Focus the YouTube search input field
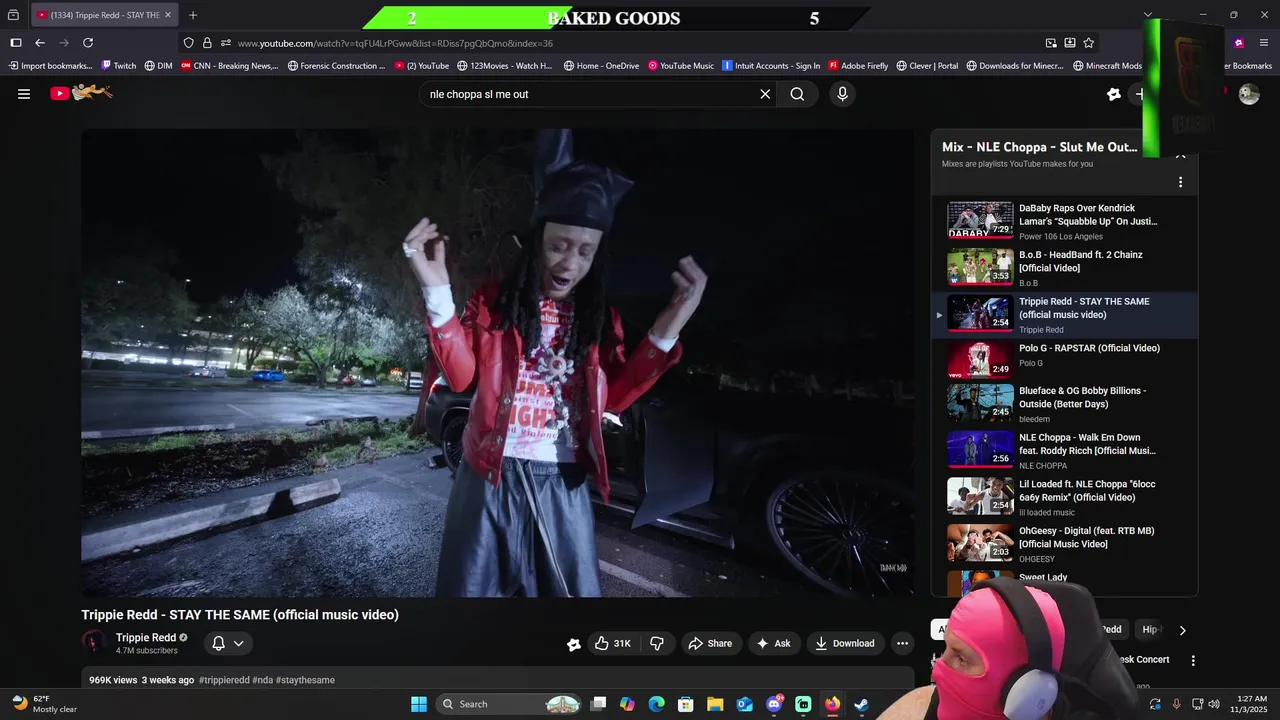This screenshot has width=1280, height=720. (x=590, y=94)
